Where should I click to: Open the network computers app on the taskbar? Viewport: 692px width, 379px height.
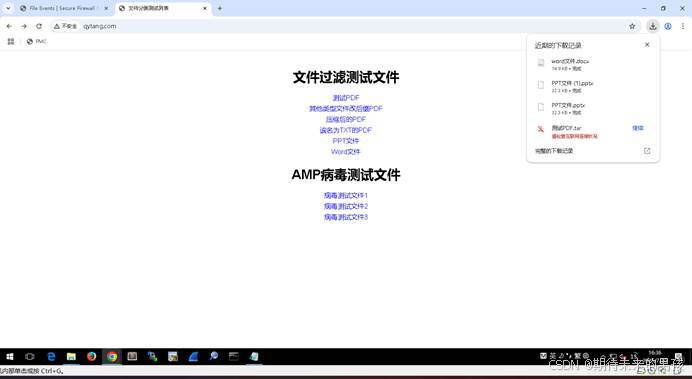coord(153,356)
